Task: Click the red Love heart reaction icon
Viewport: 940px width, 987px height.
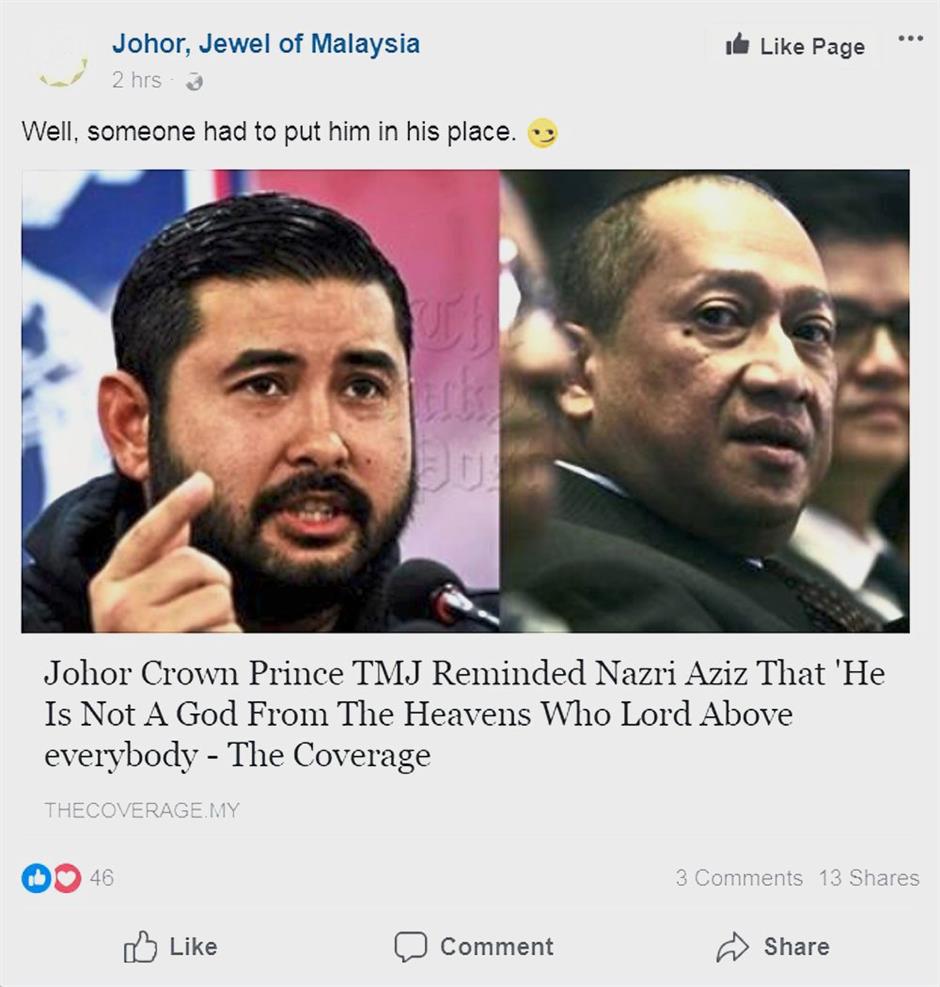Action: click(67, 878)
